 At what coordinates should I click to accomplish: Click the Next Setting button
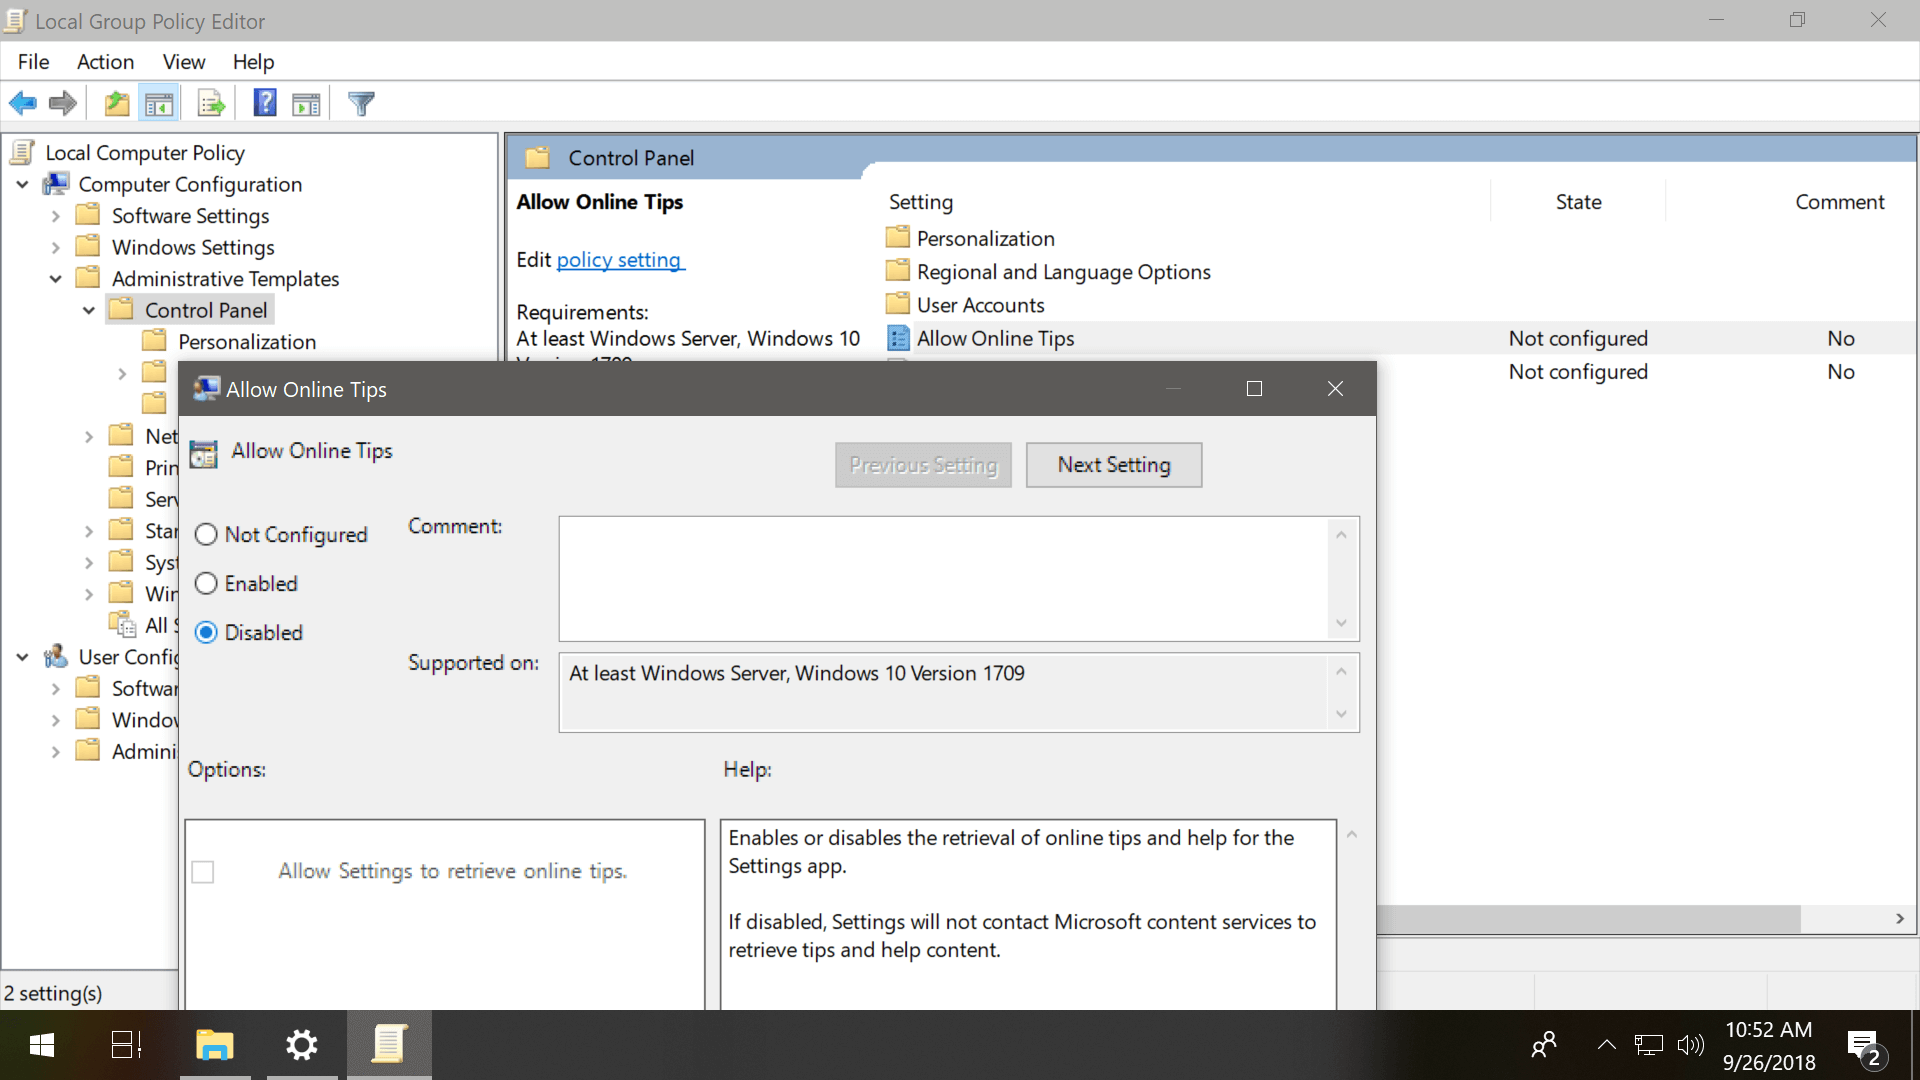[1114, 465]
